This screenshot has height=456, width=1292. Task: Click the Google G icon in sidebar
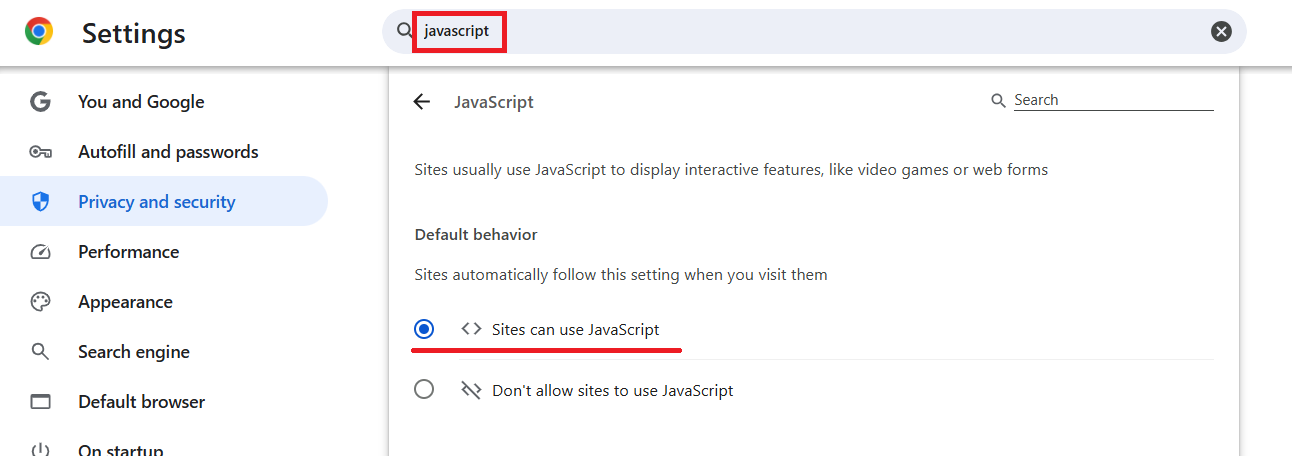[40, 102]
